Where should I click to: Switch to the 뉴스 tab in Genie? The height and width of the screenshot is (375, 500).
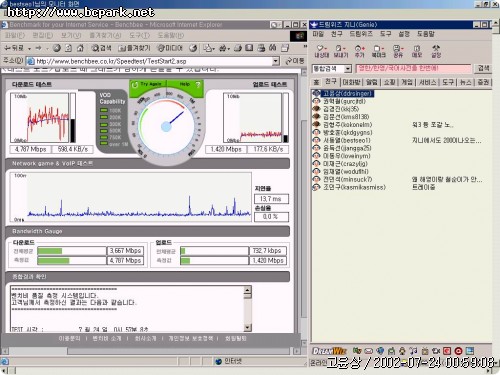465,82
